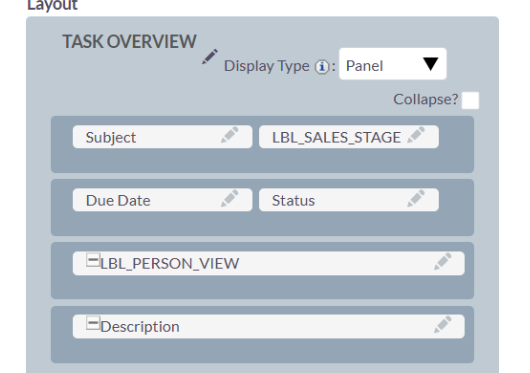Shrink Description field using its minus icon
This screenshot has width=530, height=373.
(93, 323)
